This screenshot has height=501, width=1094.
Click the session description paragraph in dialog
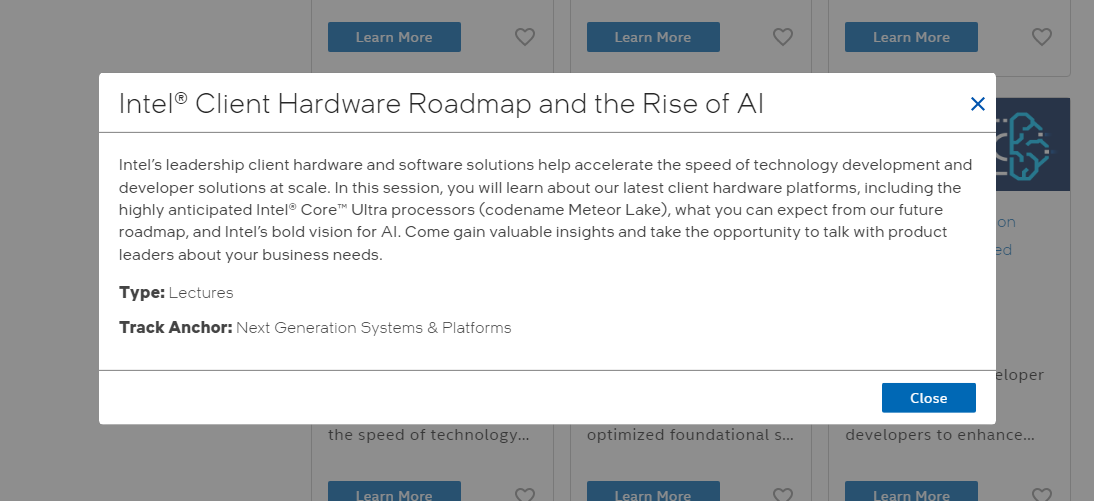tap(546, 209)
